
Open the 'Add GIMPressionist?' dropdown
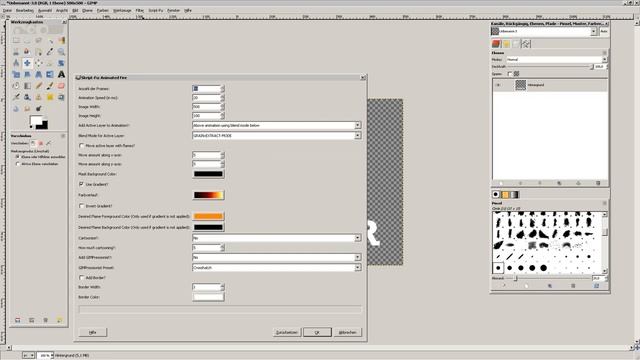[x=276, y=258]
